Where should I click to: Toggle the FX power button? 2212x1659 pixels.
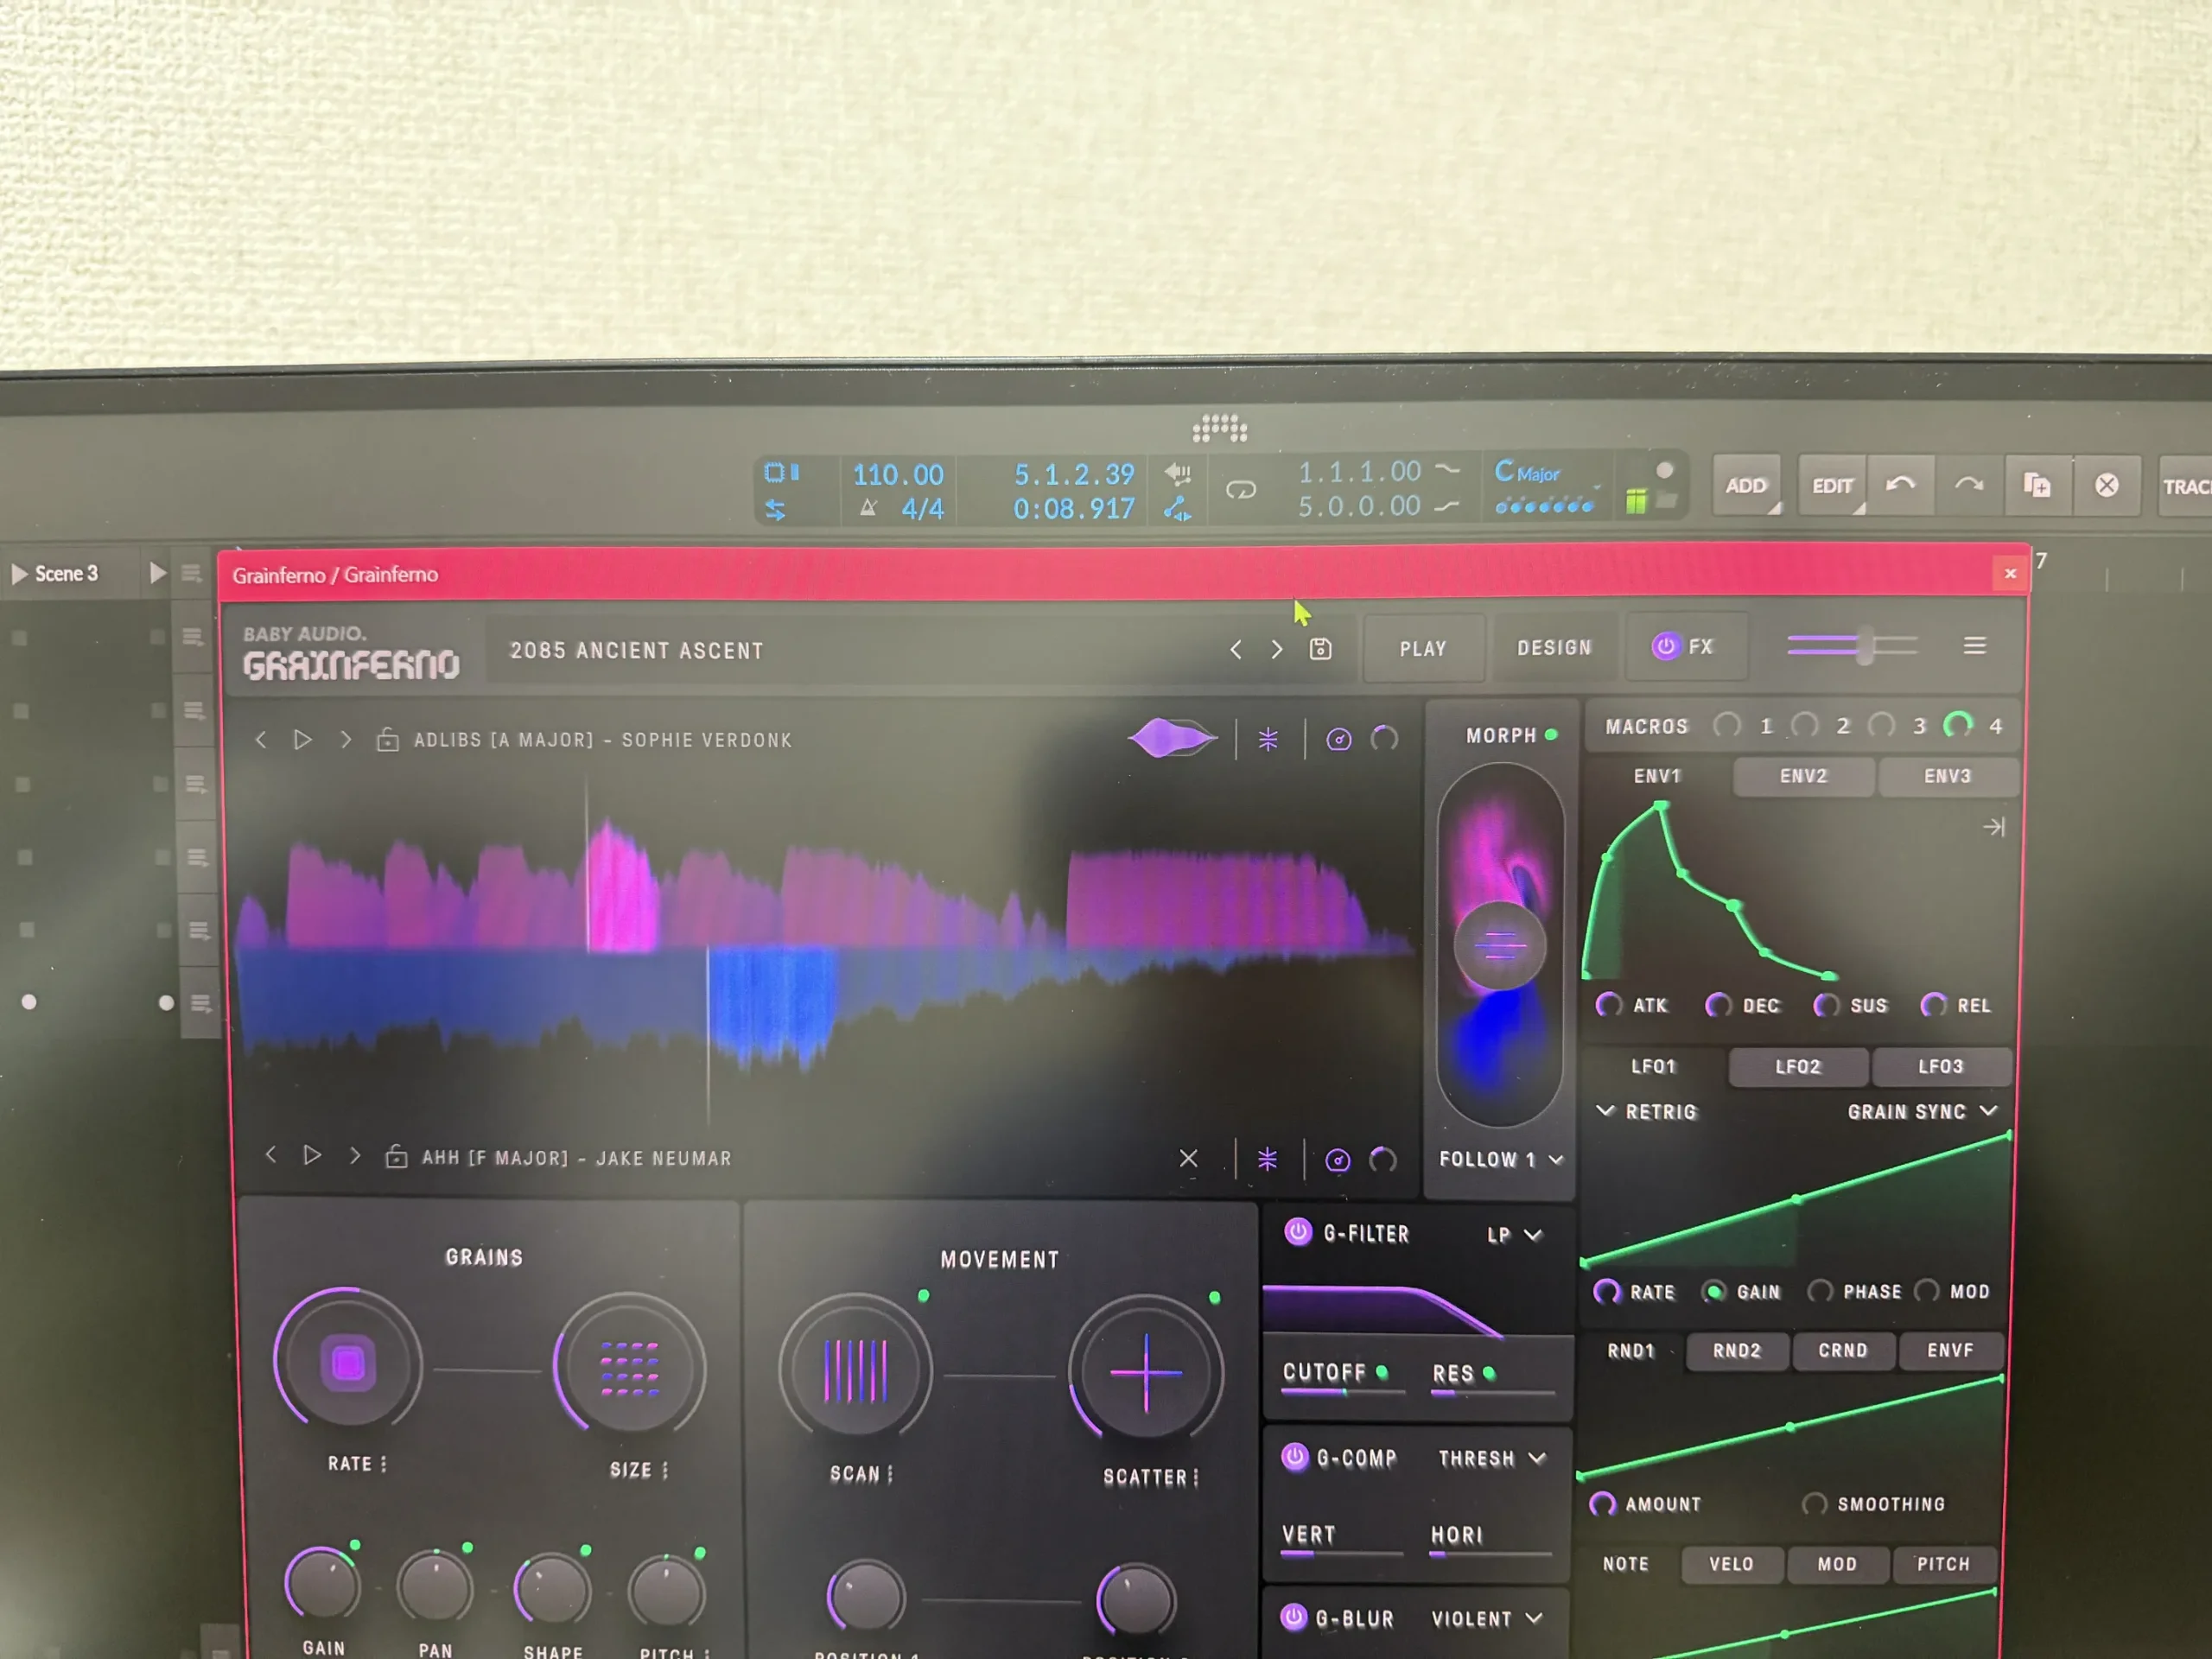click(x=1665, y=646)
